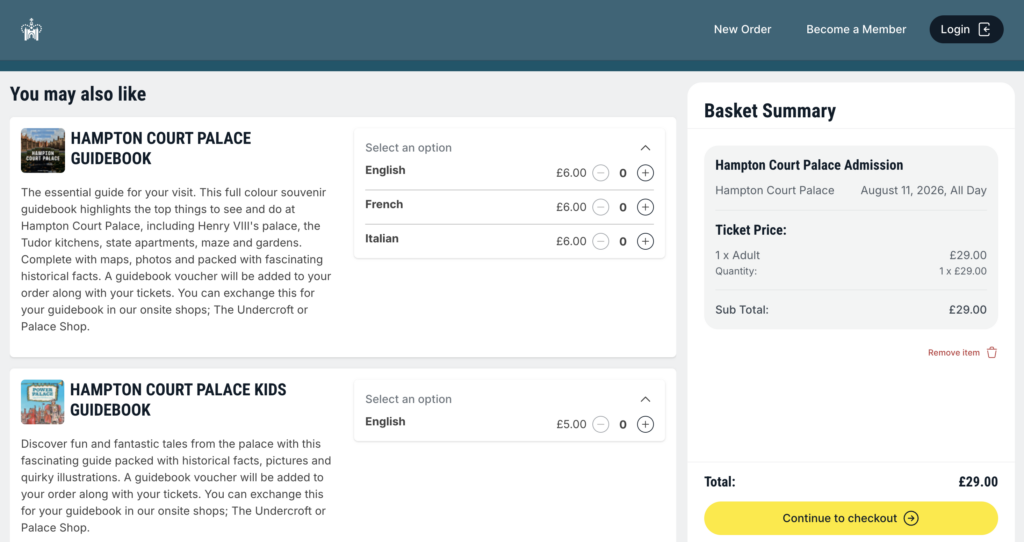
Task: Click the Ticket Price: label
Action: (x=750, y=230)
